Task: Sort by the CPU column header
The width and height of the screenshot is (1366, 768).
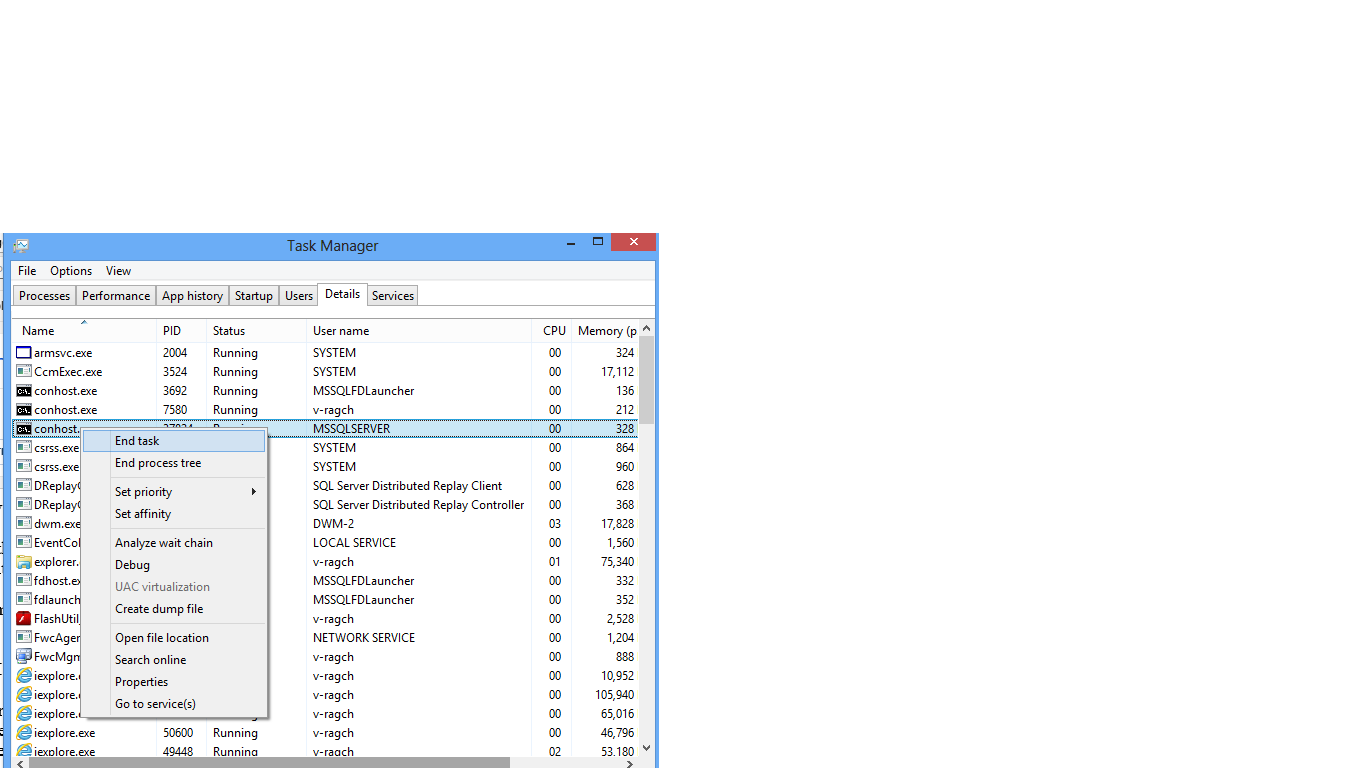Action: click(x=552, y=331)
